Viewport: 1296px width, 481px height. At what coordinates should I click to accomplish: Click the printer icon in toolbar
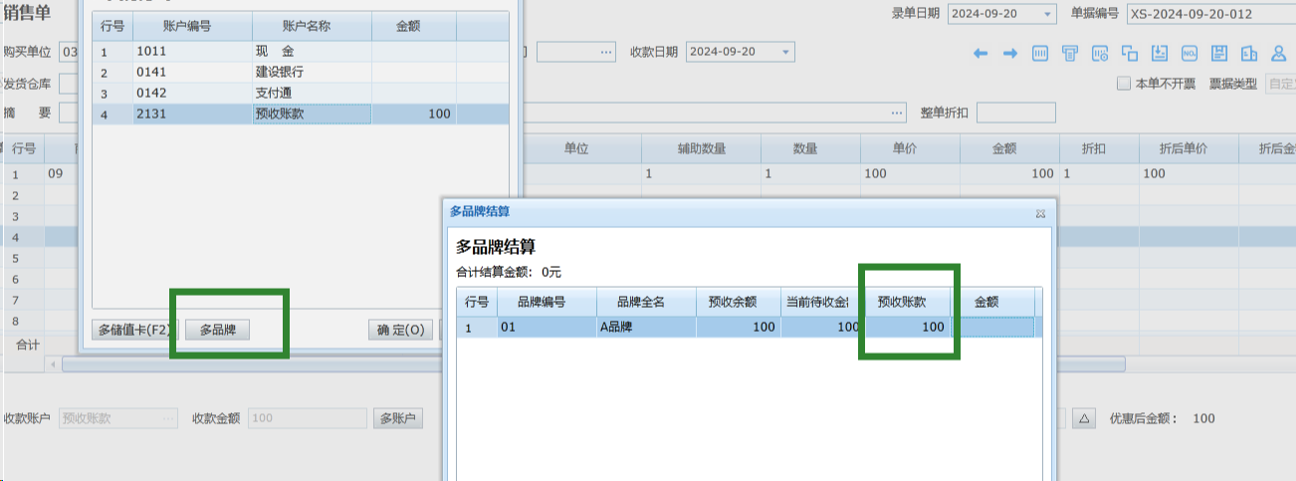pyautogui.click(x=1070, y=53)
